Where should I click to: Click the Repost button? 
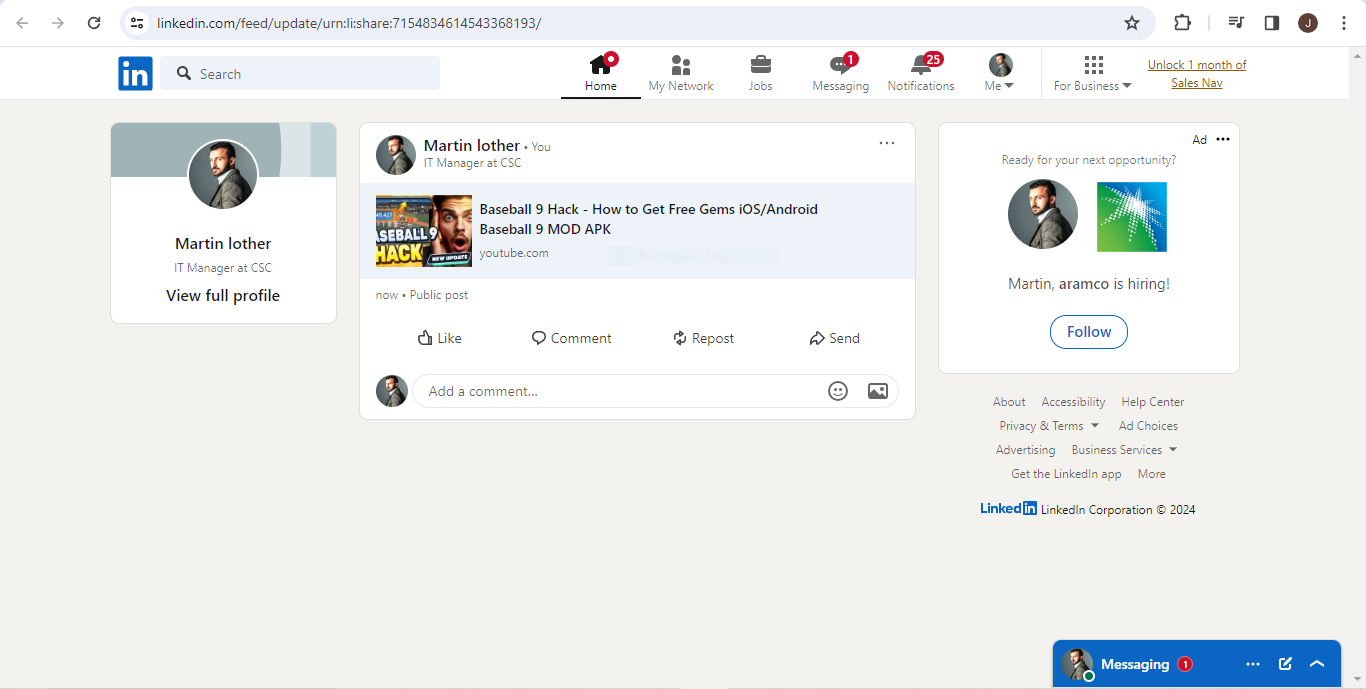[x=704, y=338]
